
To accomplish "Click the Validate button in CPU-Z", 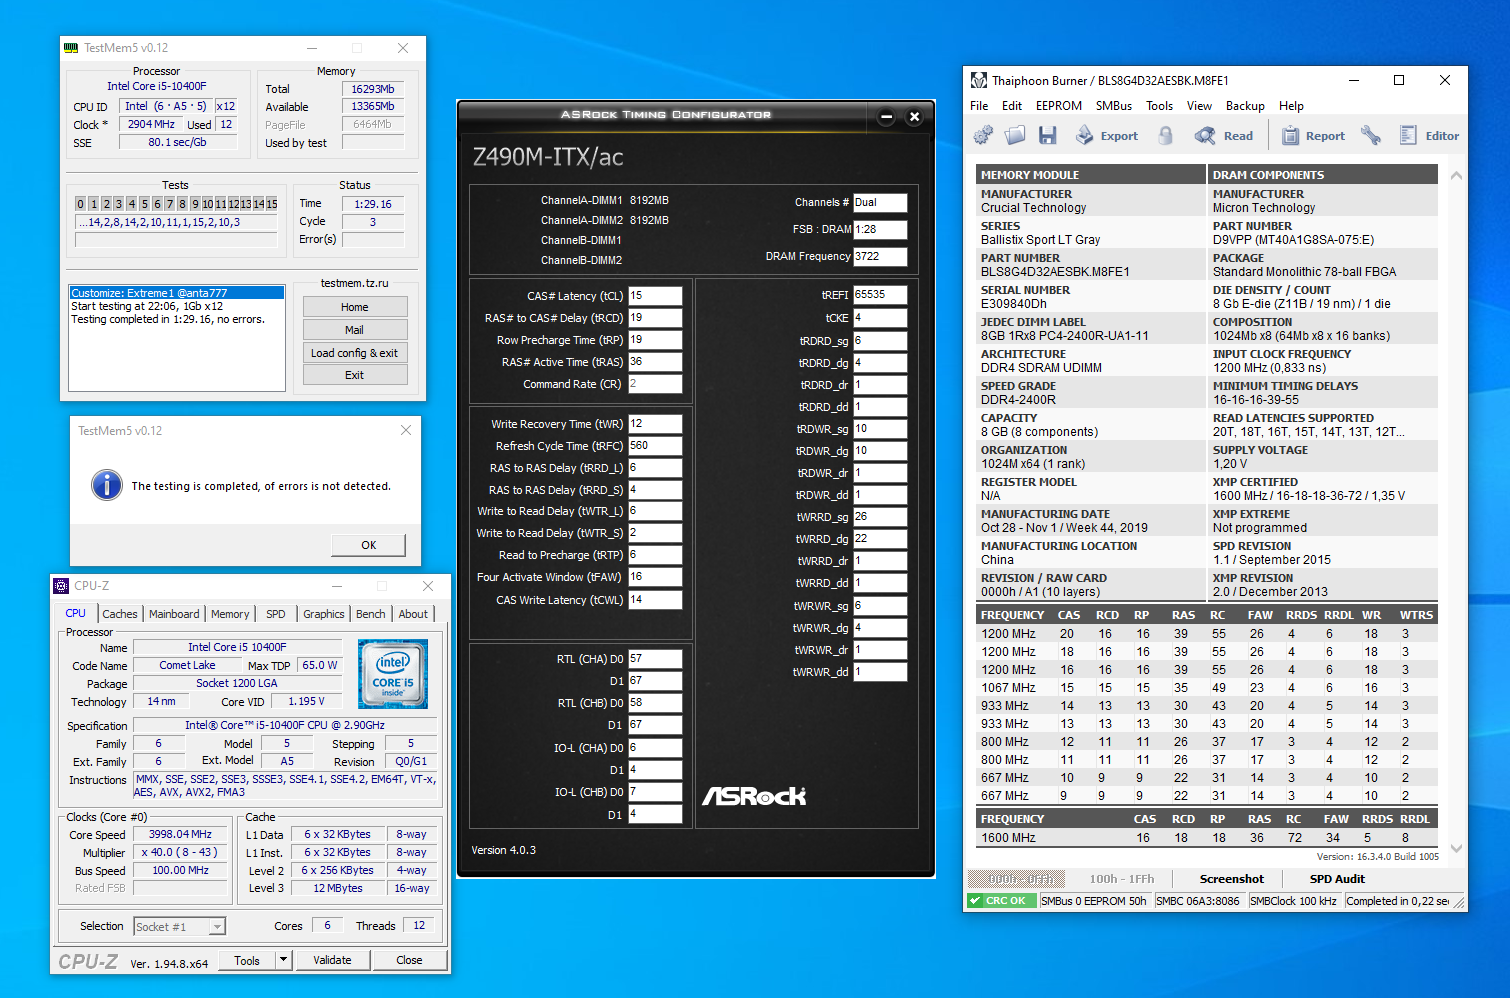I will tap(332, 960).
